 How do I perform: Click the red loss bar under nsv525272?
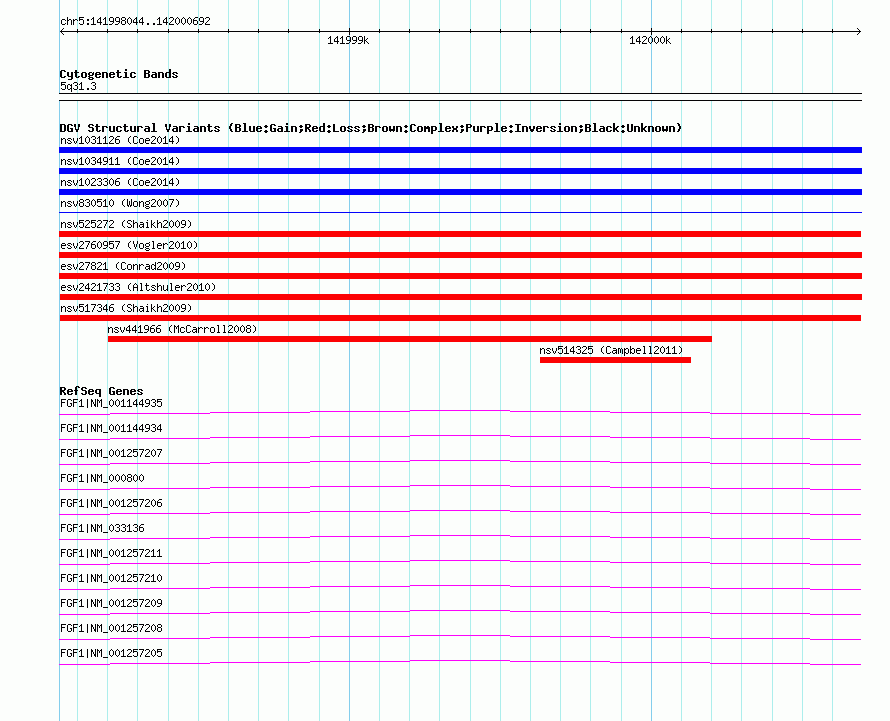(460, 234)
